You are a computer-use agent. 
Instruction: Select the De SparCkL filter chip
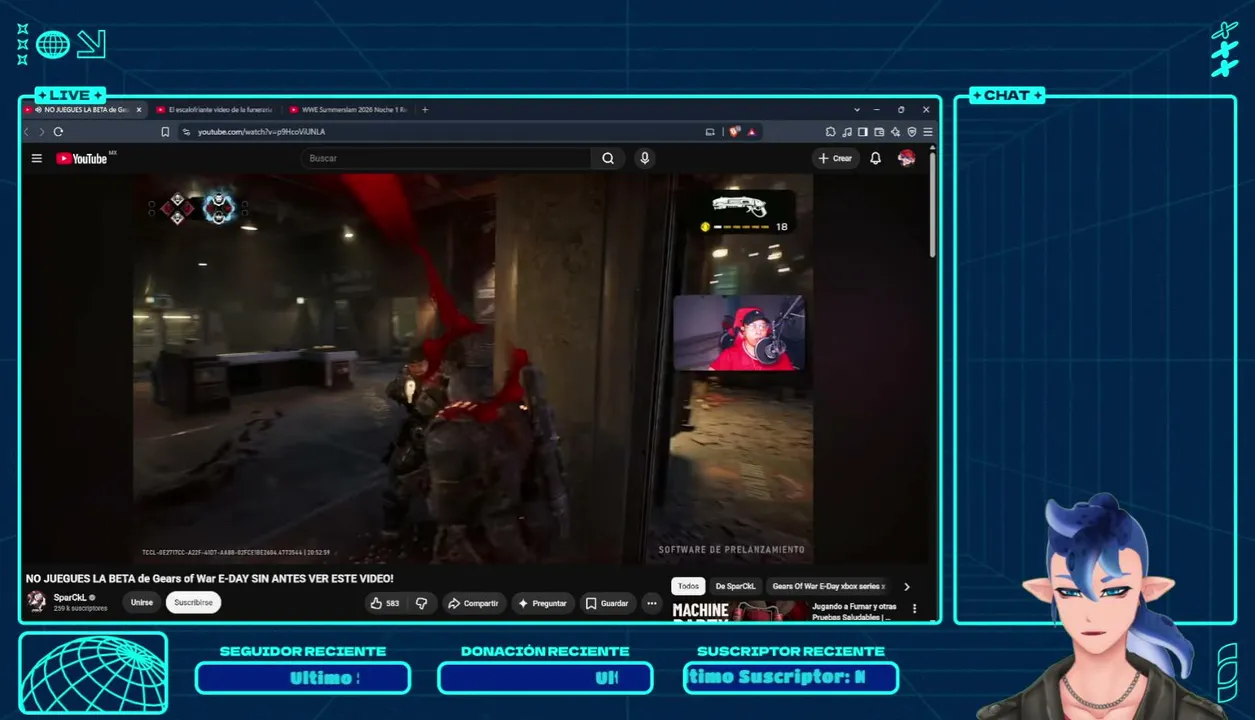click(736, 587)
